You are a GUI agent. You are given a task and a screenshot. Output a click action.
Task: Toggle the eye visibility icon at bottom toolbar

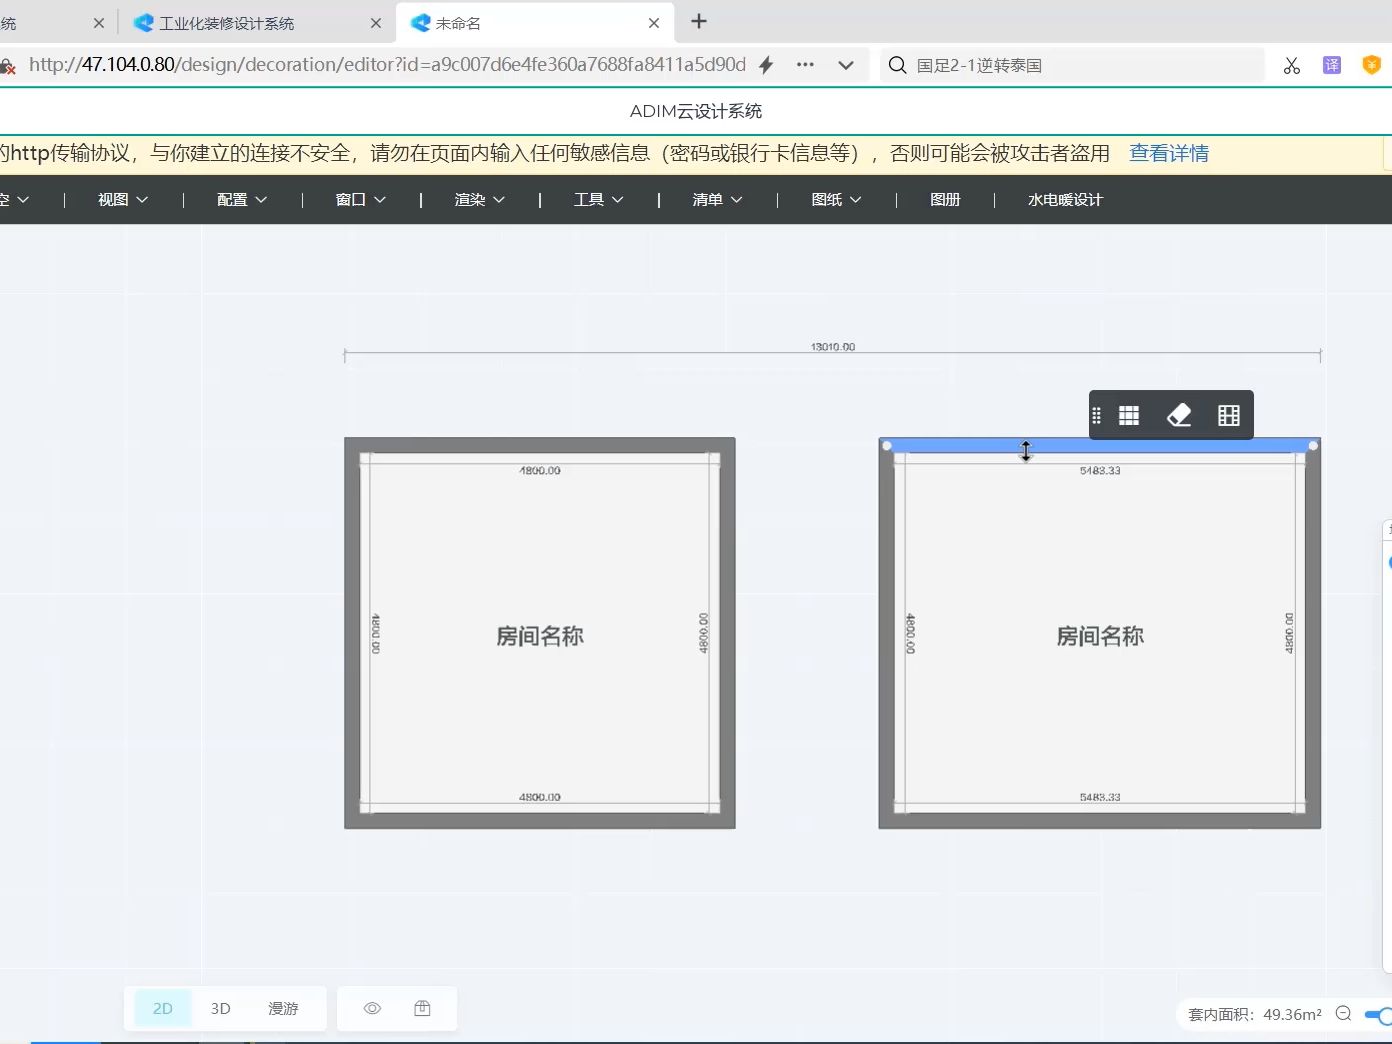(x=372, y=1008)
